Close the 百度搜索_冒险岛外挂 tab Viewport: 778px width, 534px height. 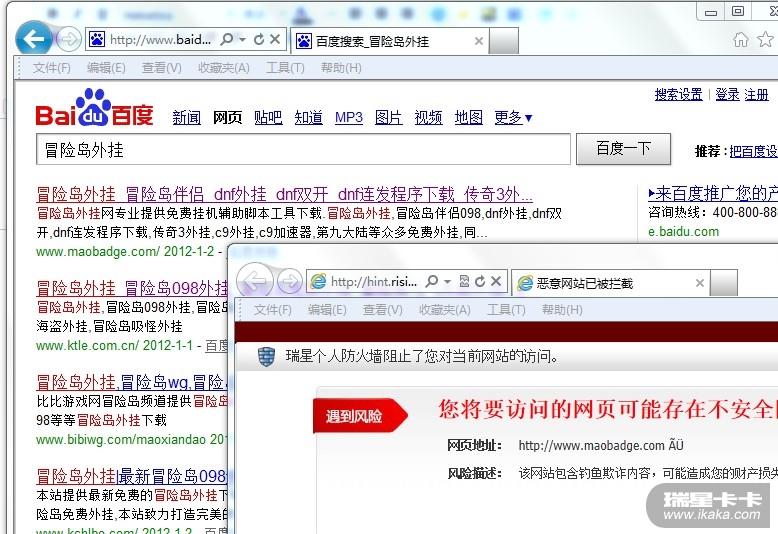point(478,41)
